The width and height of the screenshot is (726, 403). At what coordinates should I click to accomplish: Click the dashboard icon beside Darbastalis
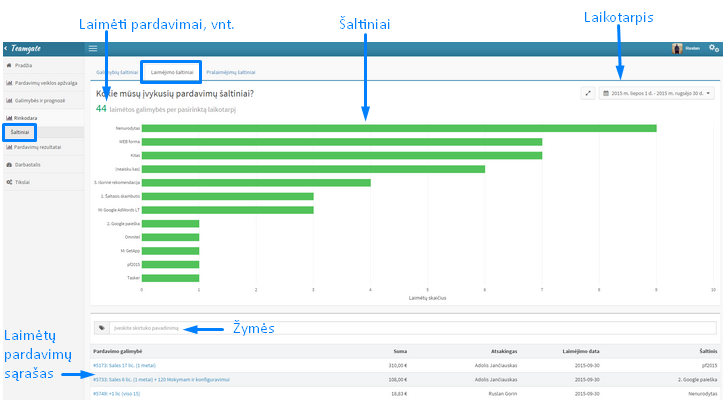[9, 164]
